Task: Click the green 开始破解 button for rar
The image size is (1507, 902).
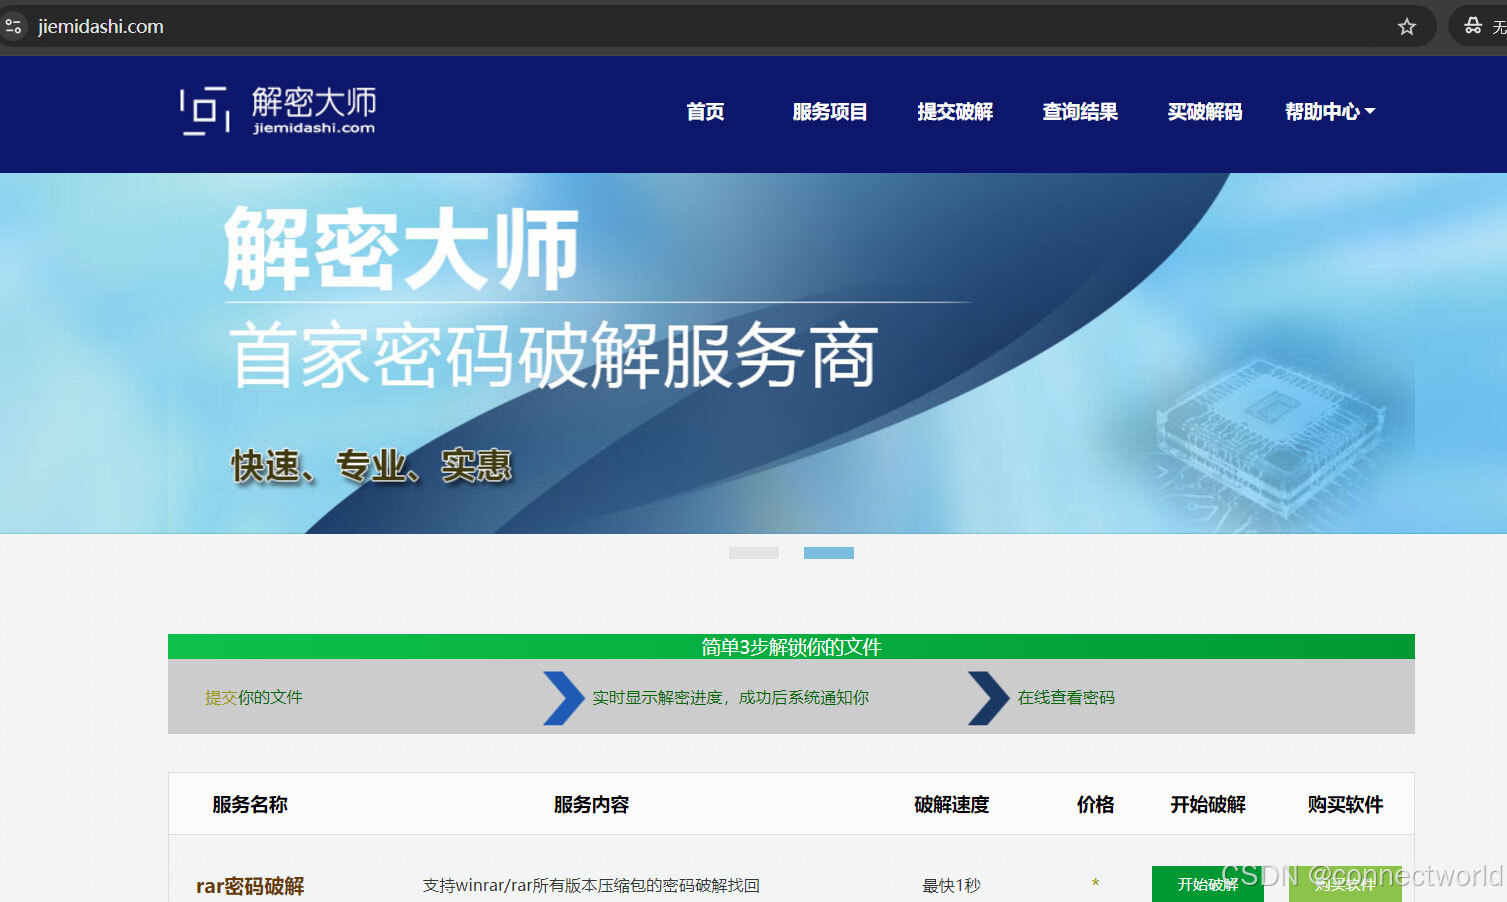Action: [x=1208, y=884]
